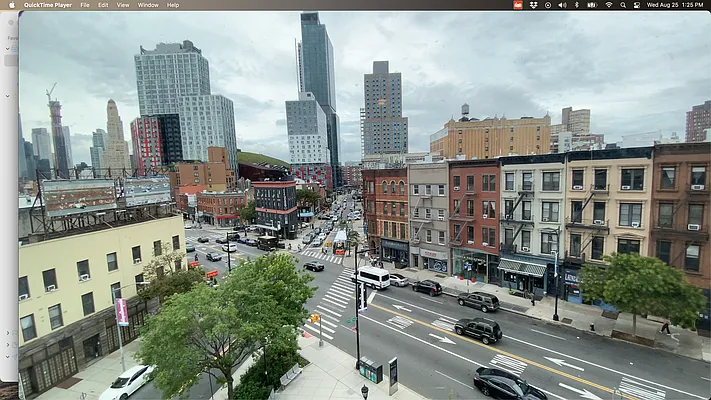This screenshot has height=400, width=711.
Task: Open the Apple menu
Action: click(x=12, y=5)
